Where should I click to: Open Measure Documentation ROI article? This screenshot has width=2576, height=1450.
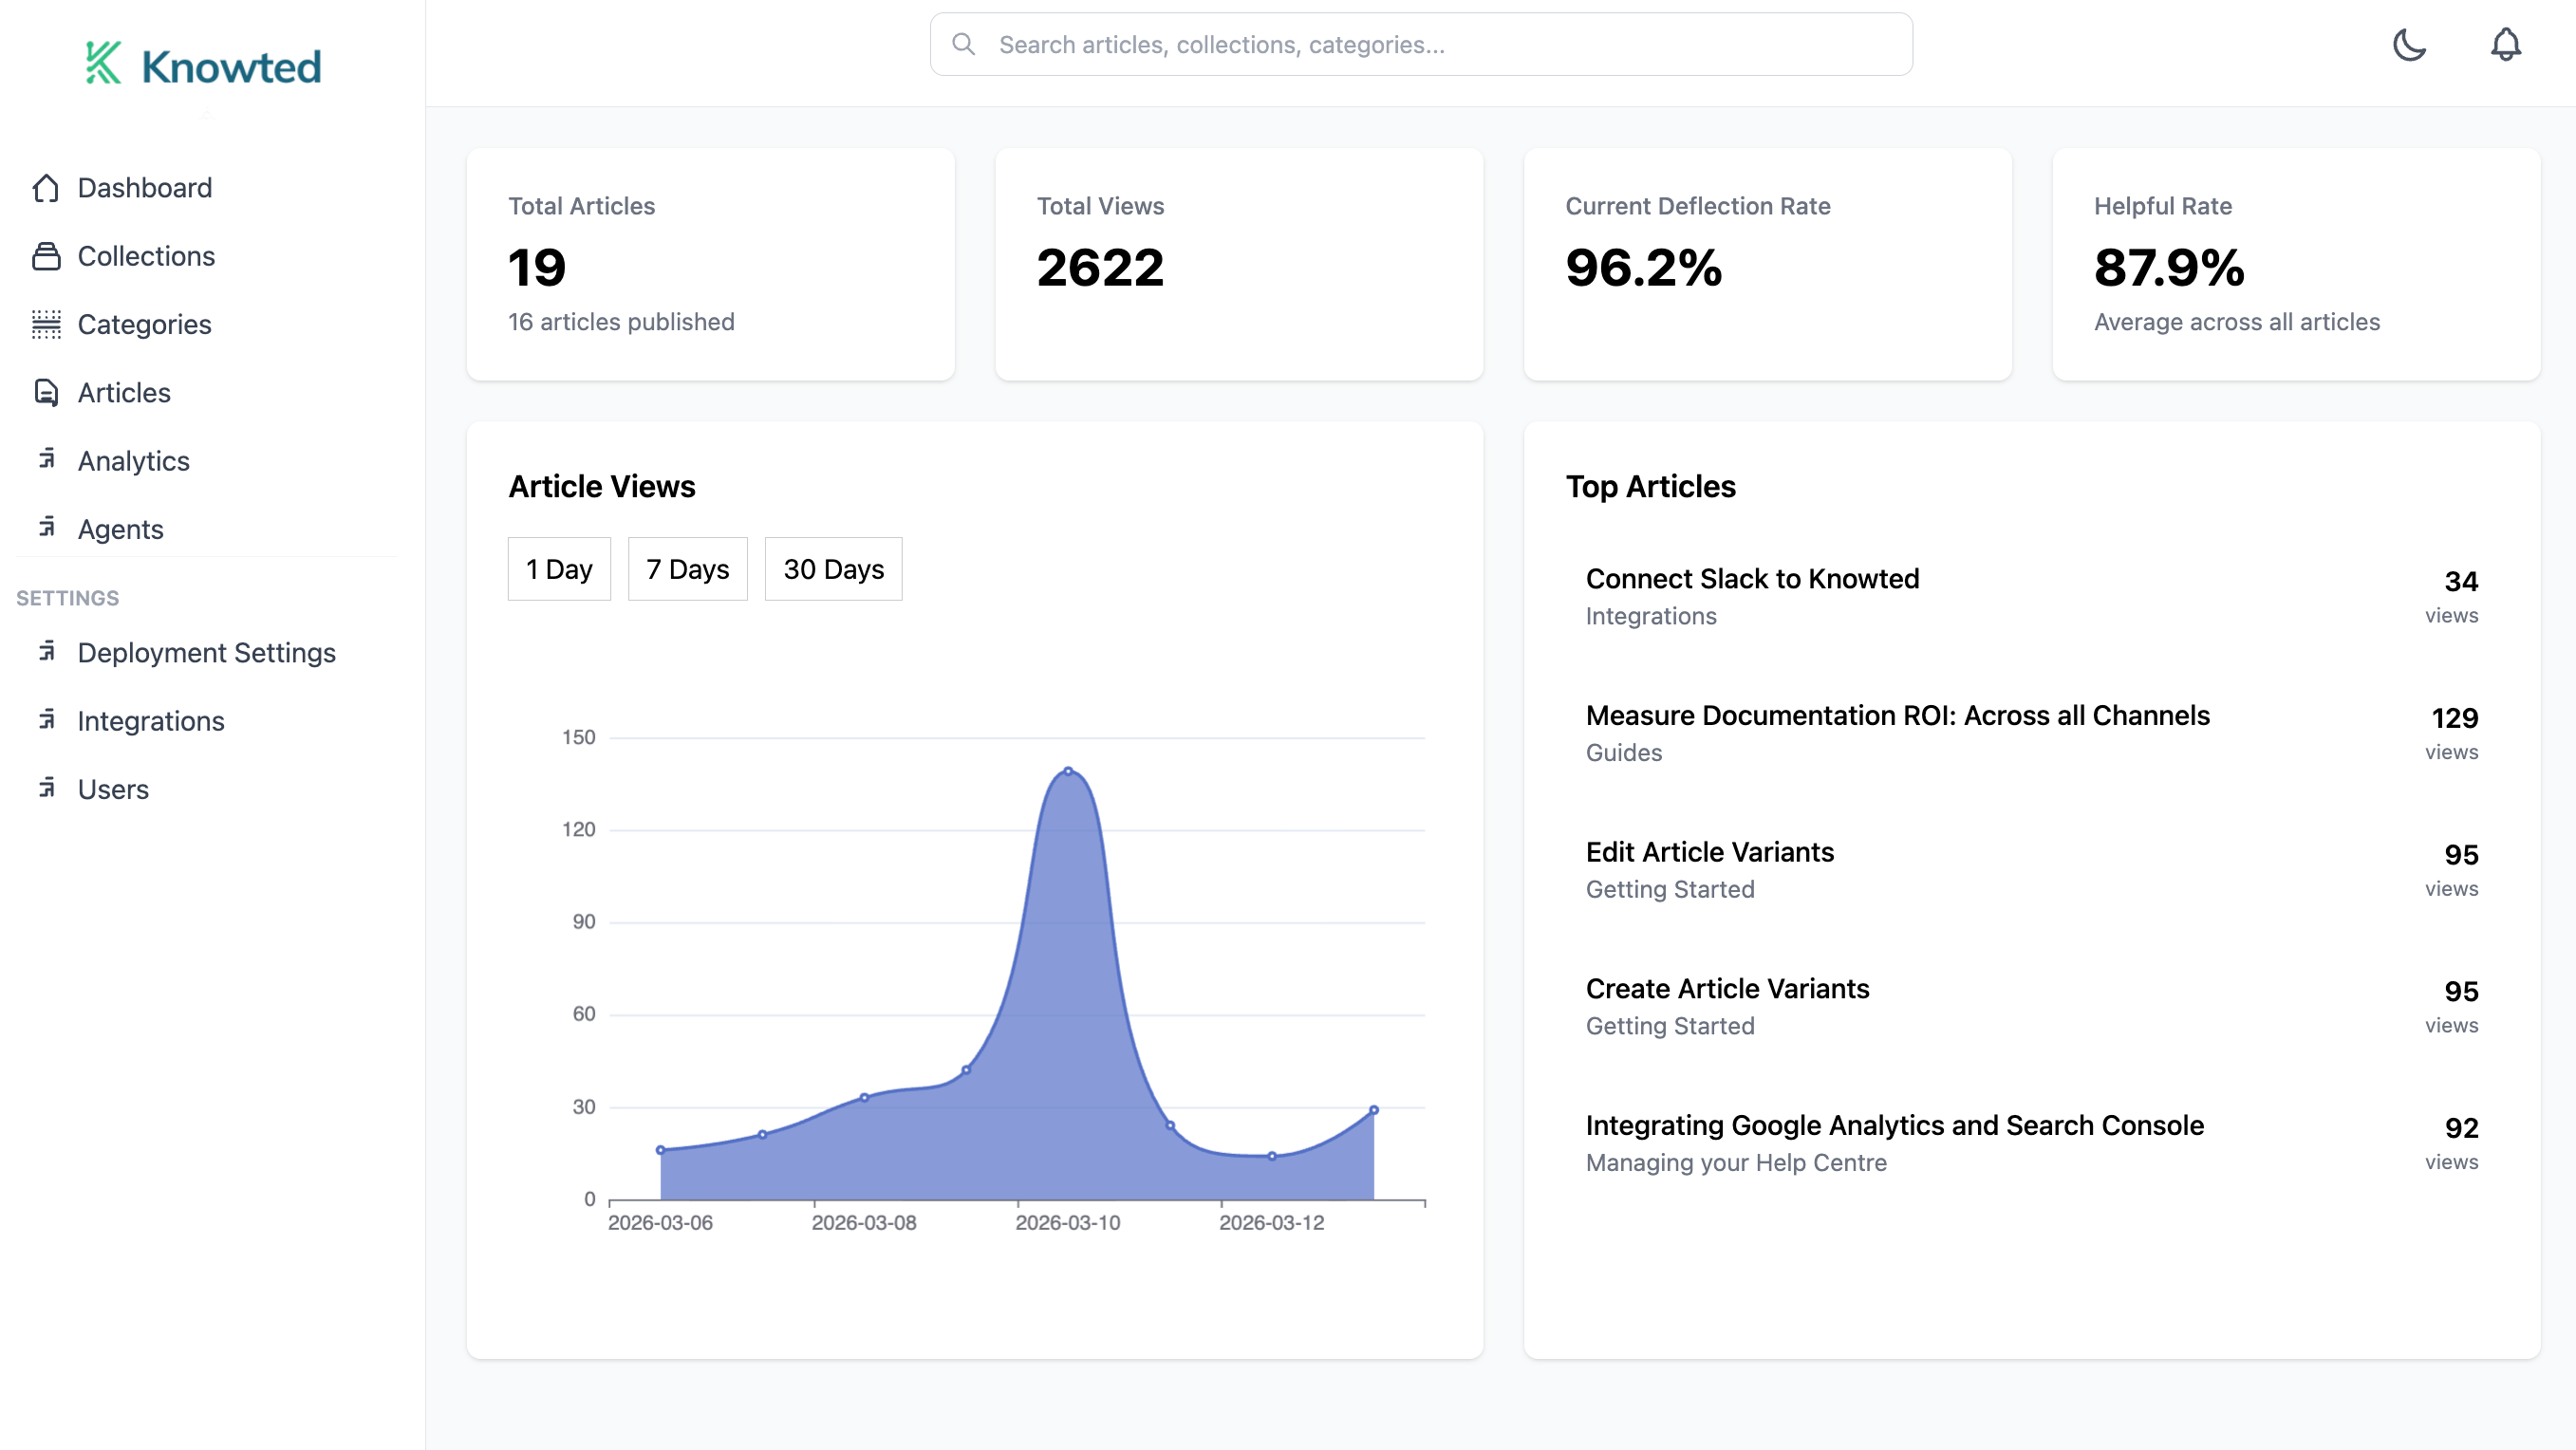pos(1897,716)
